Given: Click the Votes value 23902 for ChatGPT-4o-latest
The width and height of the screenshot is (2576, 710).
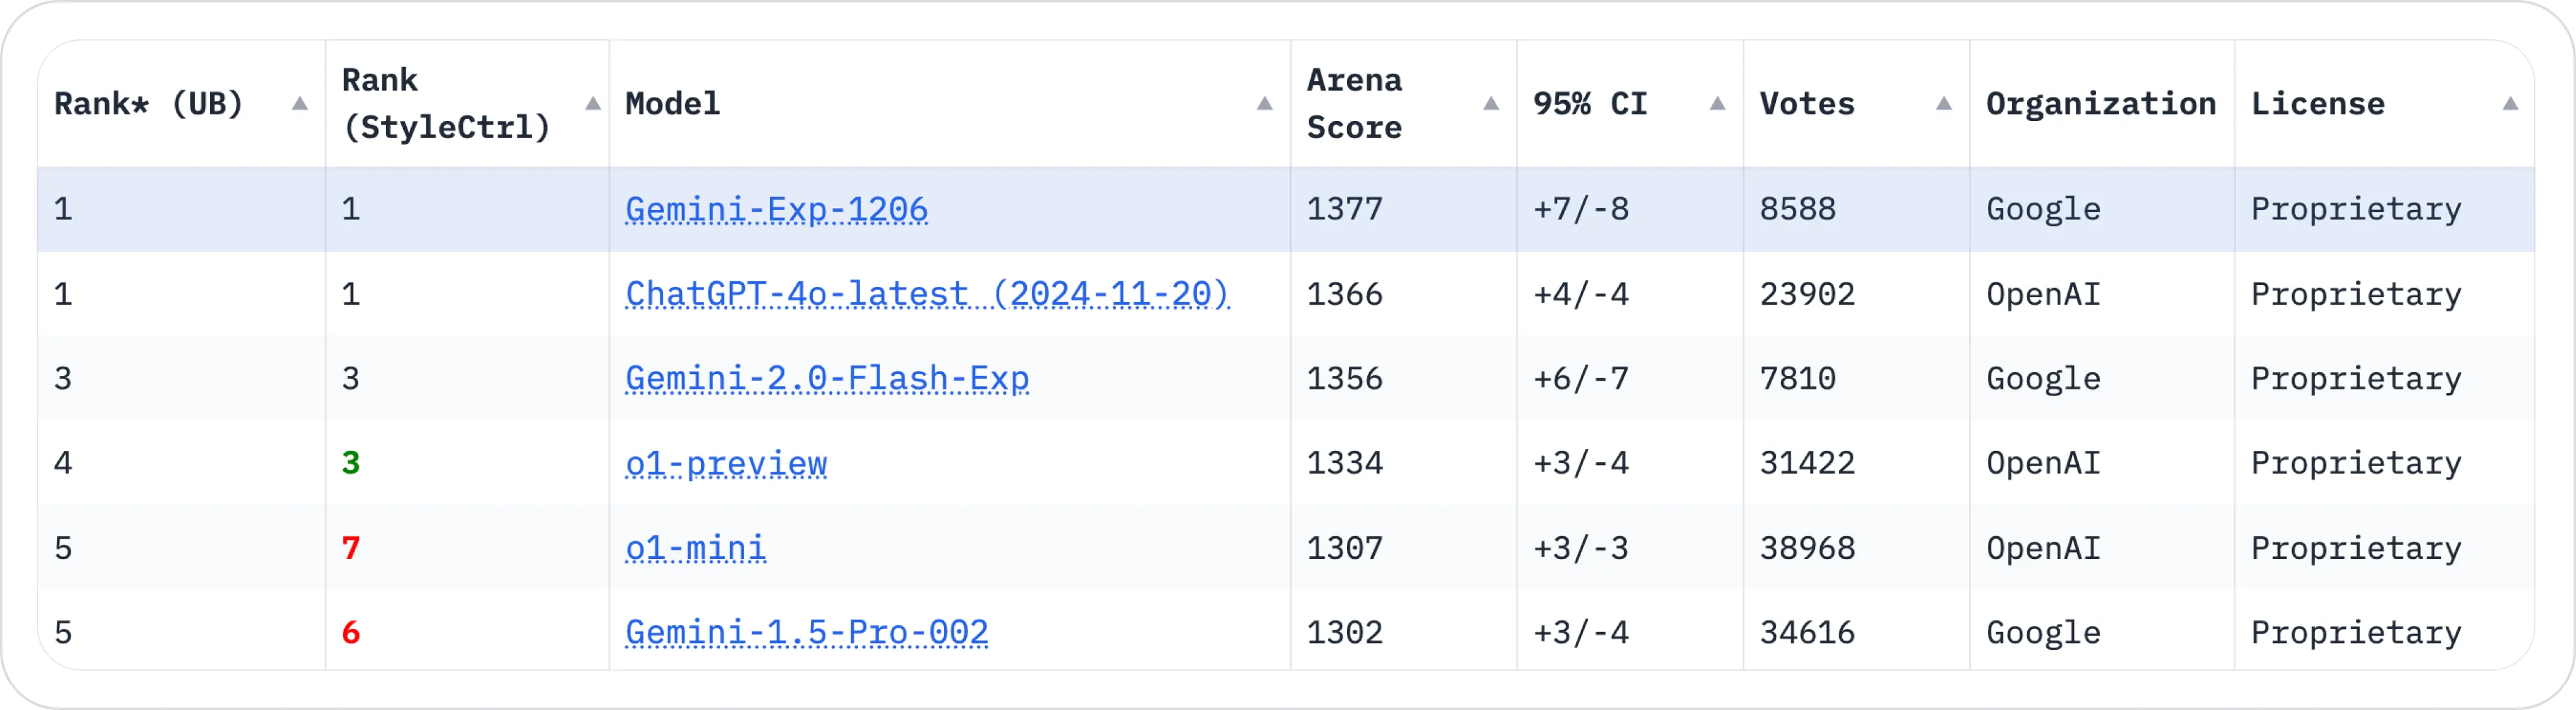Looking at the screenshot, I should coord(1807,294).
